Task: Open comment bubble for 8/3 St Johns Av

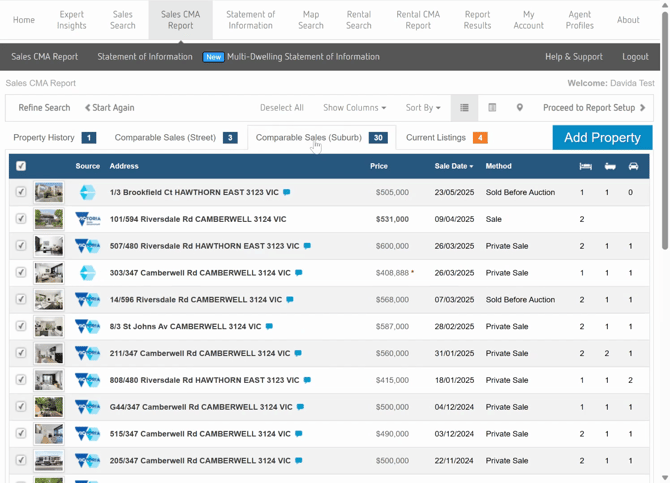Action: point(269,326)
